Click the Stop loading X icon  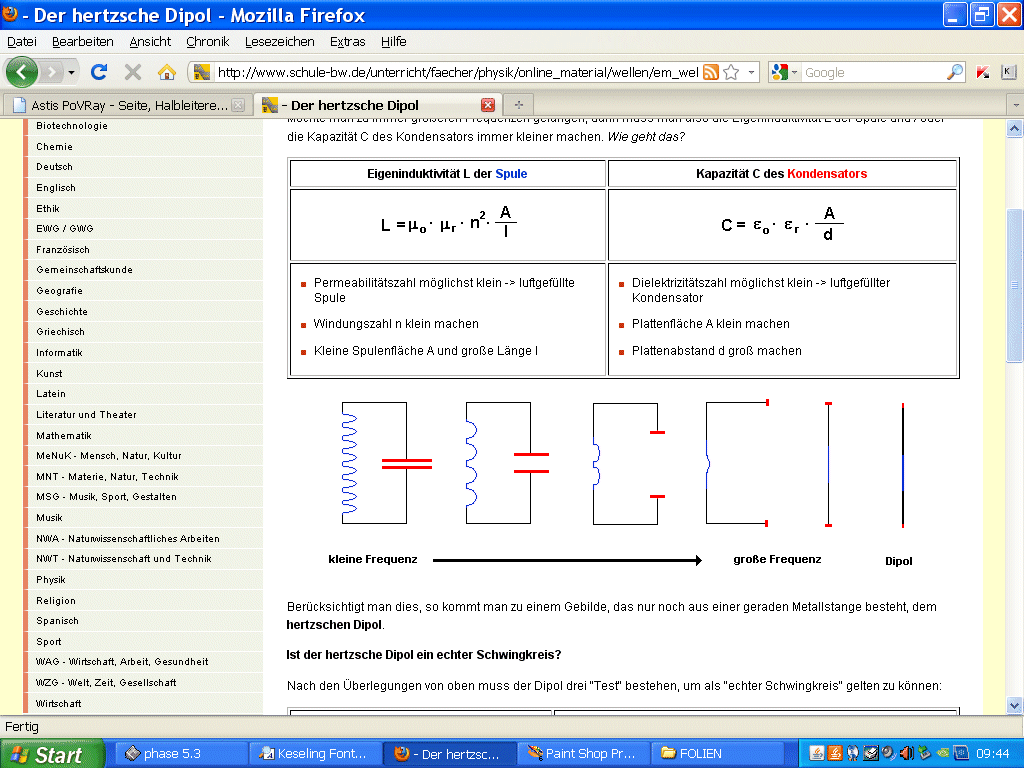pyautogui.click(x=133, y=72)
